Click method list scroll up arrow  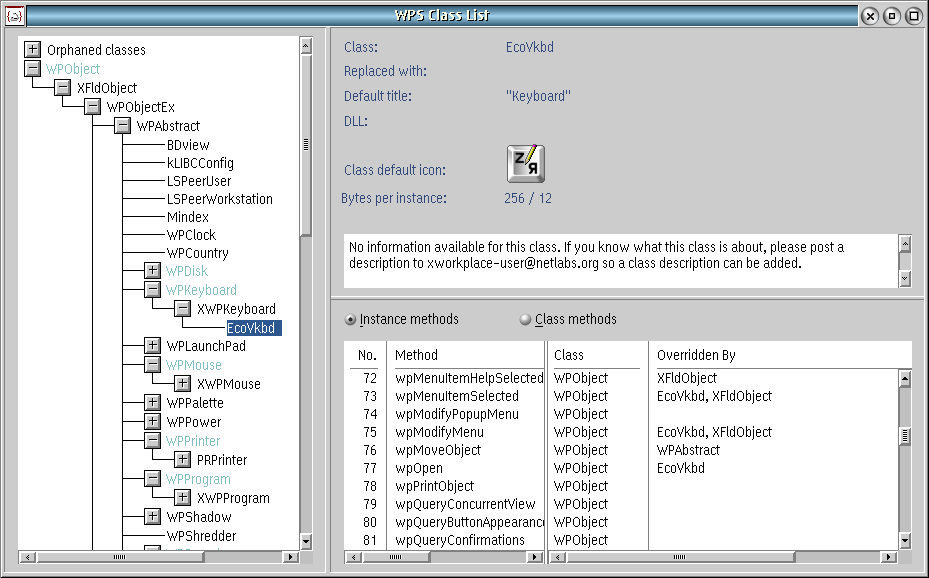click(x=905, y=379)
